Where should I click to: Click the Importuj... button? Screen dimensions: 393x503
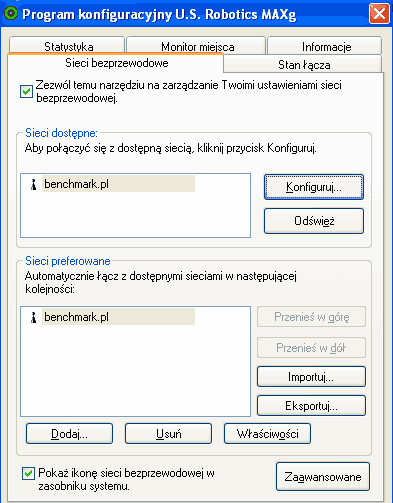(x=311, y=377)
